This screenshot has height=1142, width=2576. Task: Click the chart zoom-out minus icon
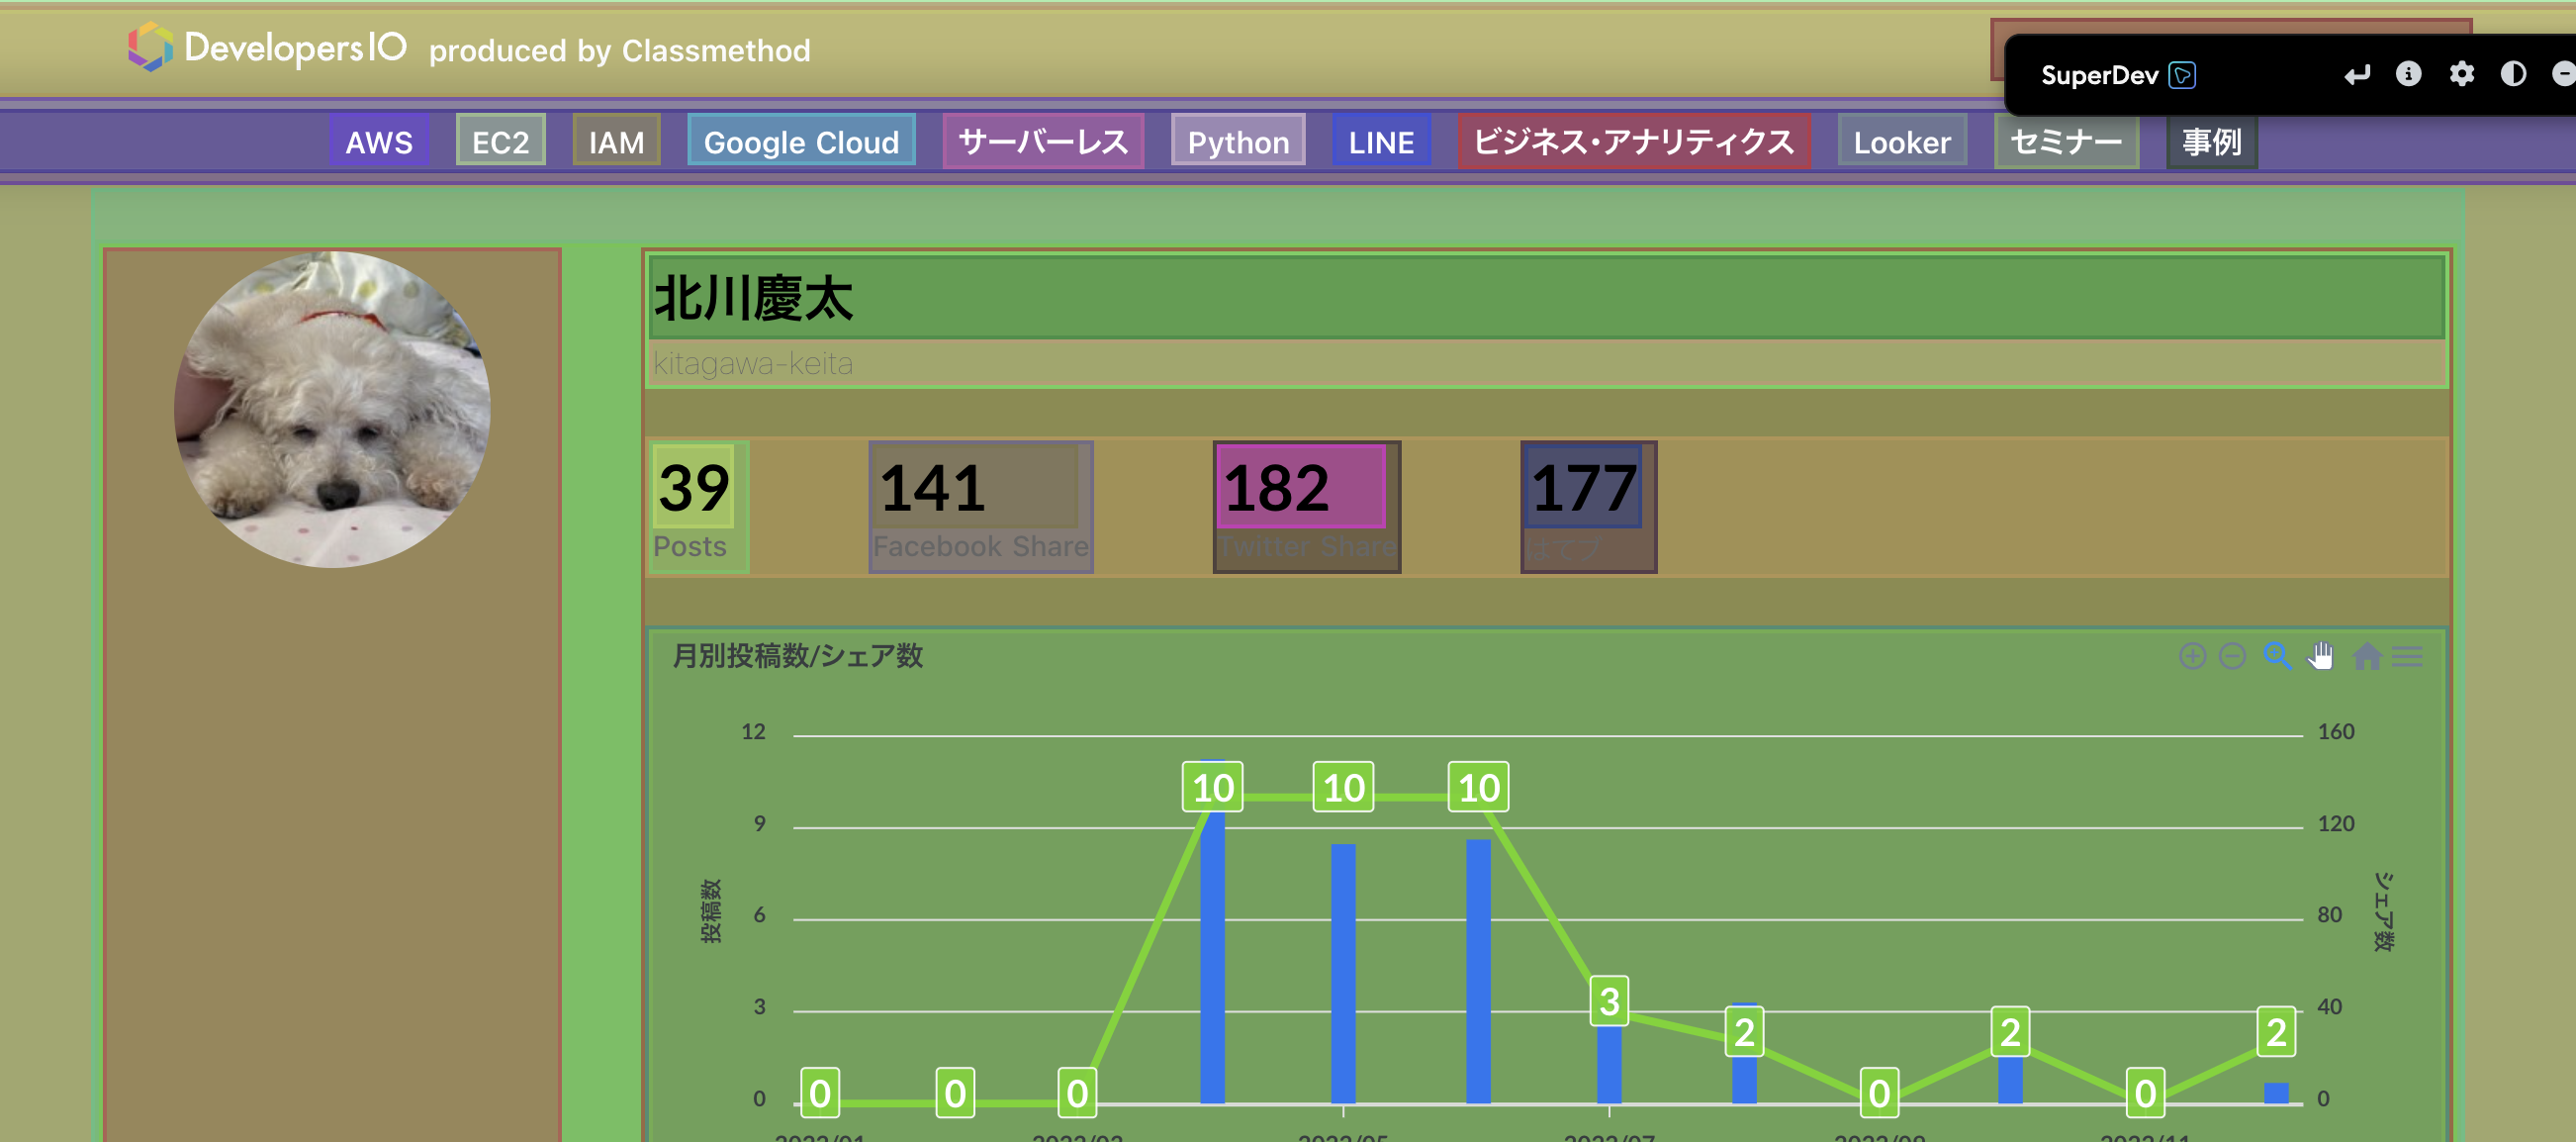[x=2232, y=656]
